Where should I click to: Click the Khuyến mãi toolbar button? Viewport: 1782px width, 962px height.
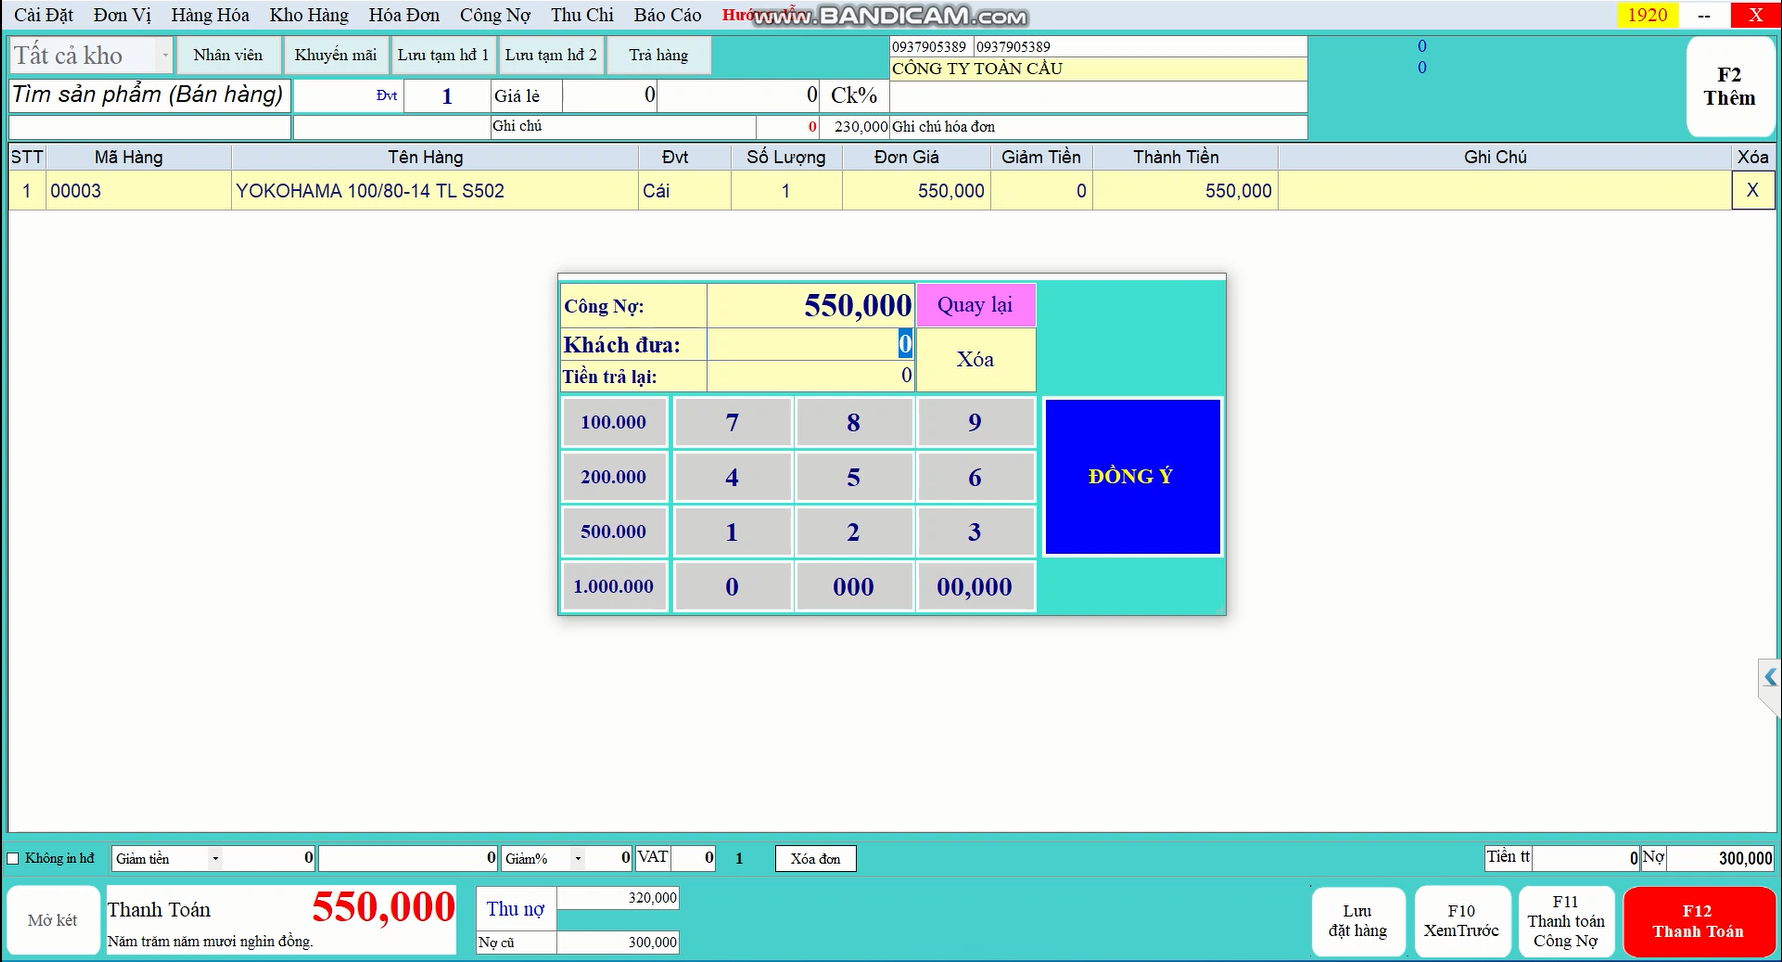point(335,55)
